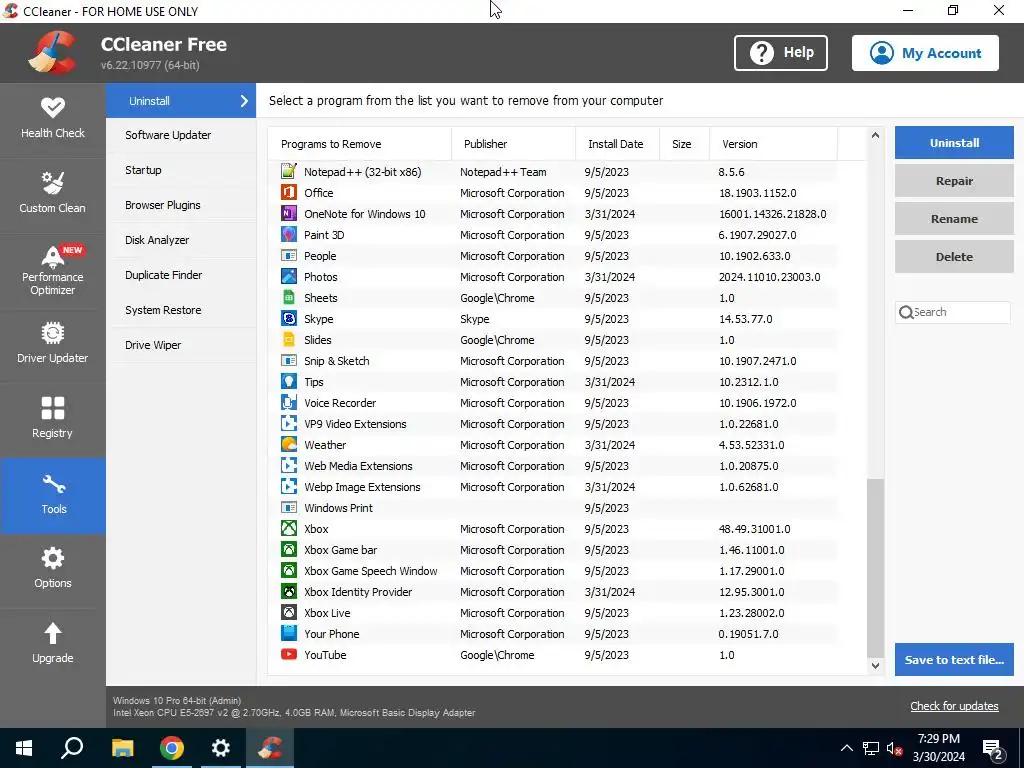Click the Slides icon in list
This screenshot has height=768, width=1024.
[x=289, y=340]
